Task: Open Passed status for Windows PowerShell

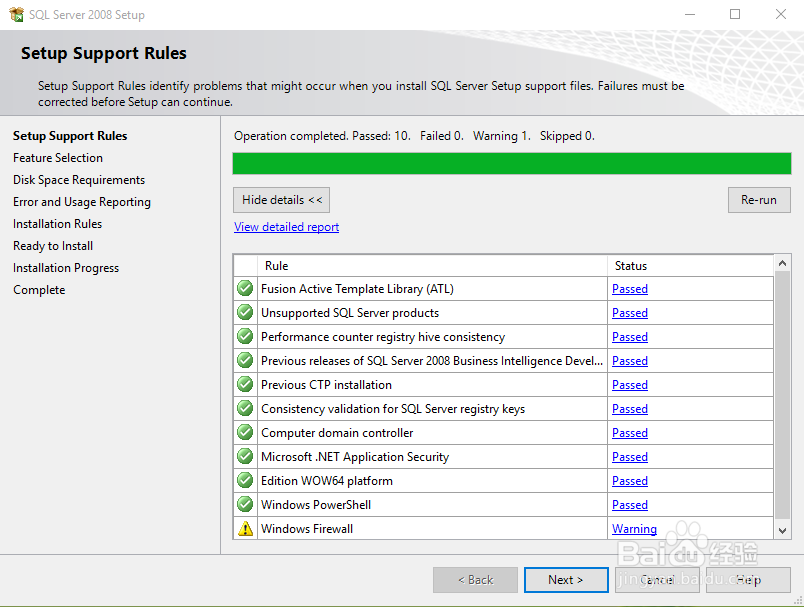Action: click(x=630, y=505)
